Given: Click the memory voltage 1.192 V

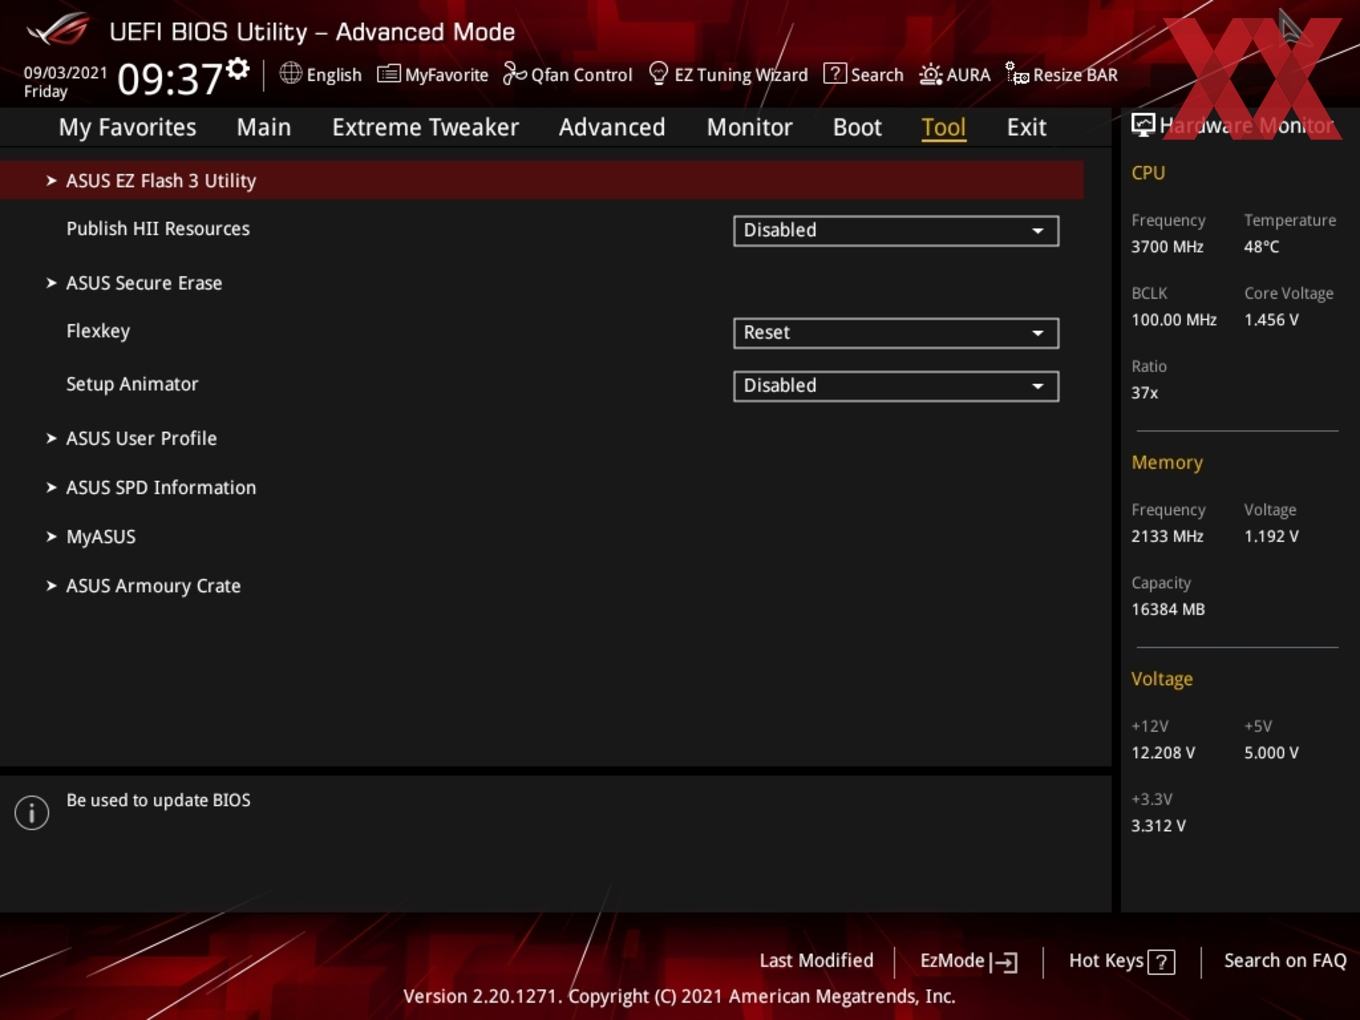Looking at the screenshot, I should point(1271,536).
